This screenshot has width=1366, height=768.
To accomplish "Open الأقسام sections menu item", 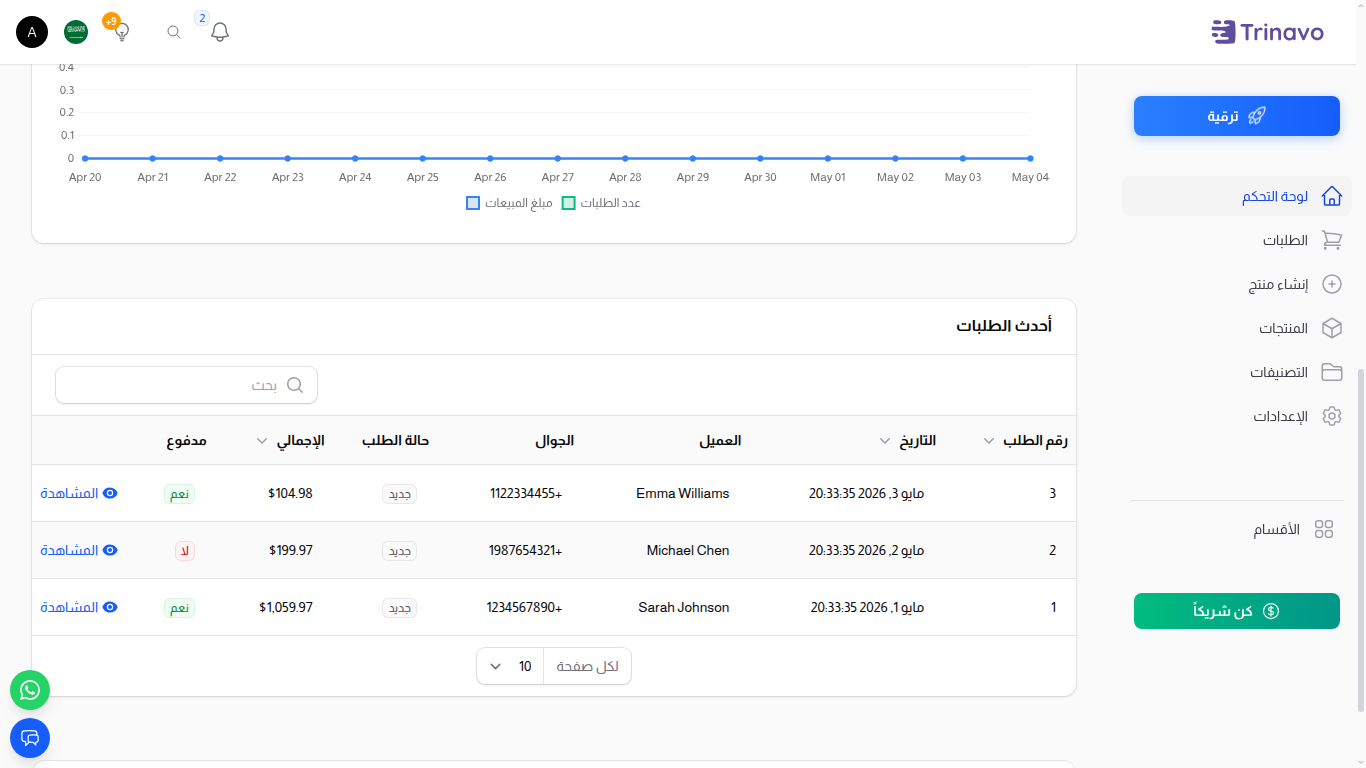I will [x=1237, y=530].
